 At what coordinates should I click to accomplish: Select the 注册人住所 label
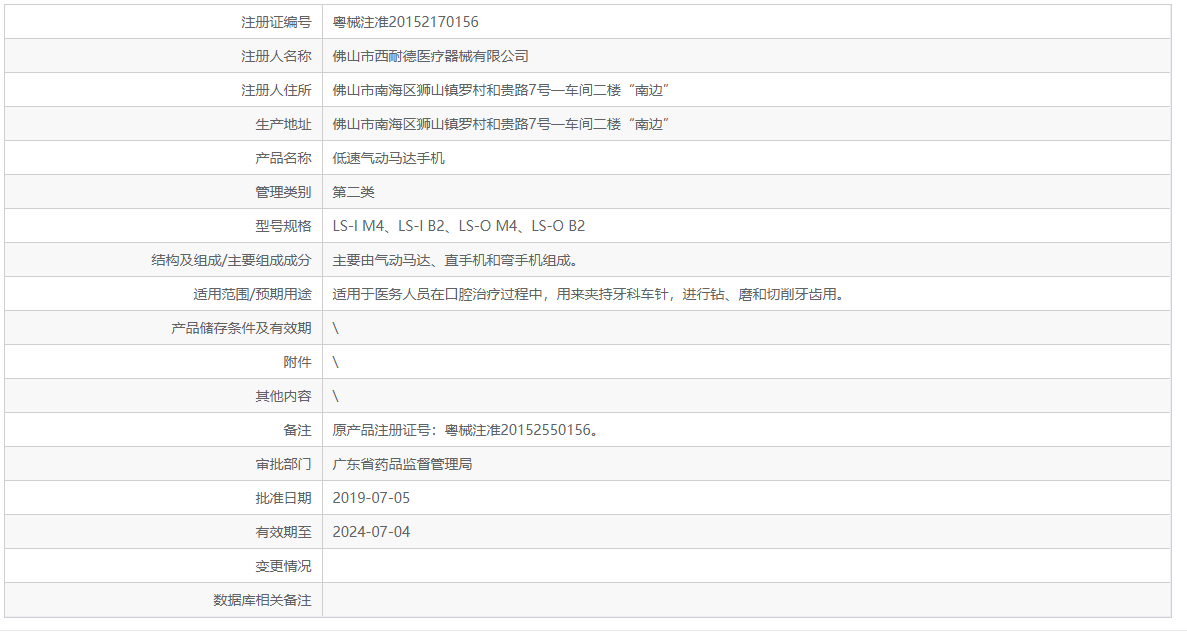(276, 90)
